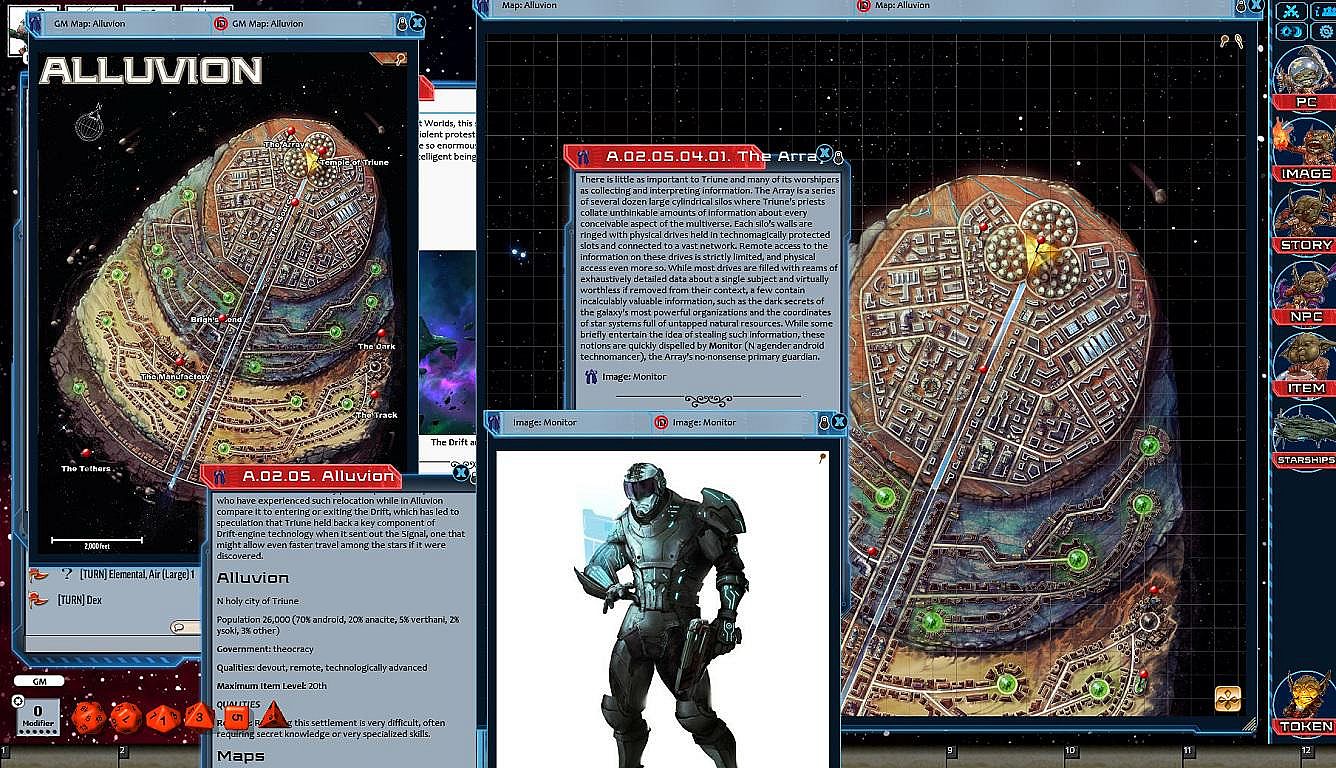Toggle ID state of Image: Monitor
The image size is (1336, 768).
[x=661, y=423]
